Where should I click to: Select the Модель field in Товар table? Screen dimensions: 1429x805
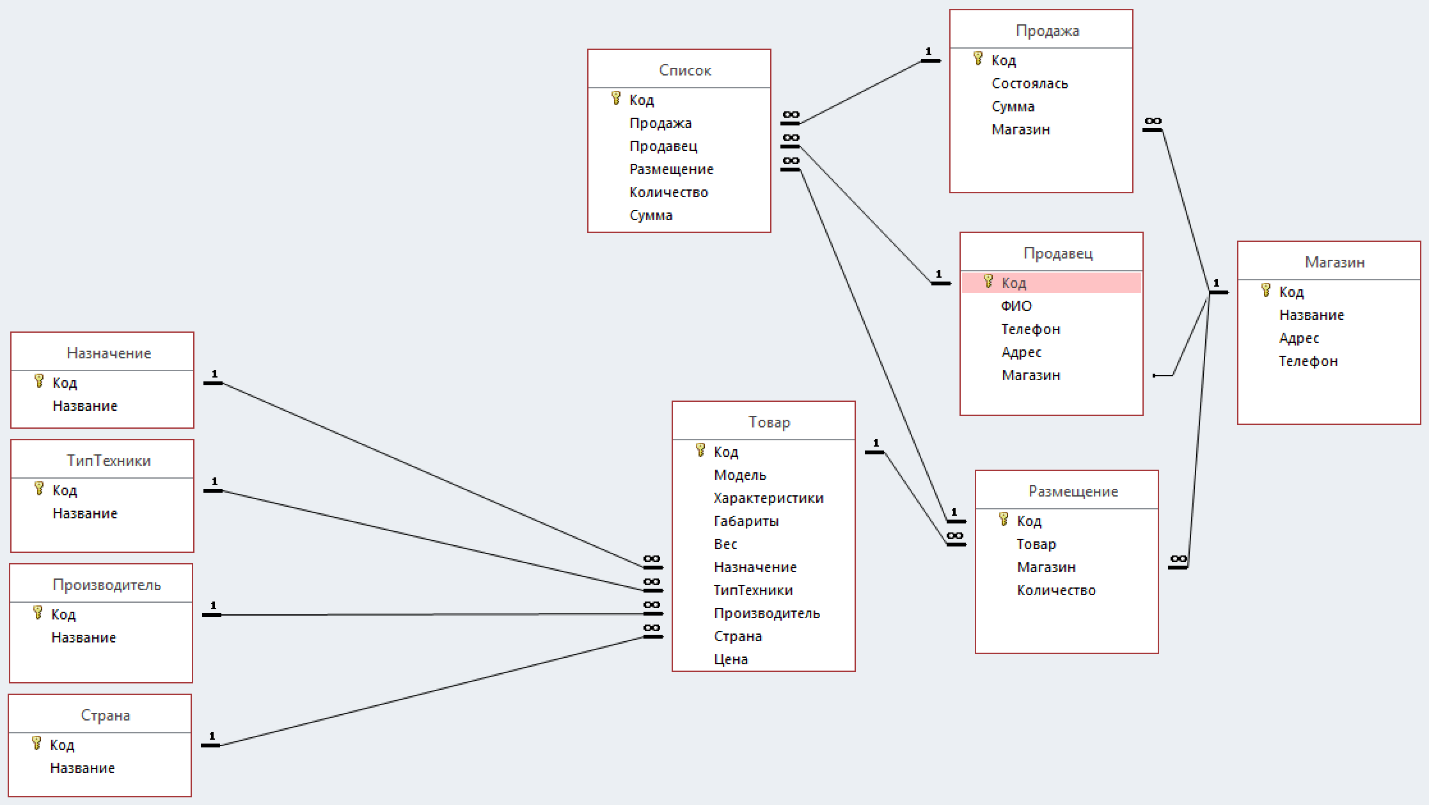pos(764,475)
